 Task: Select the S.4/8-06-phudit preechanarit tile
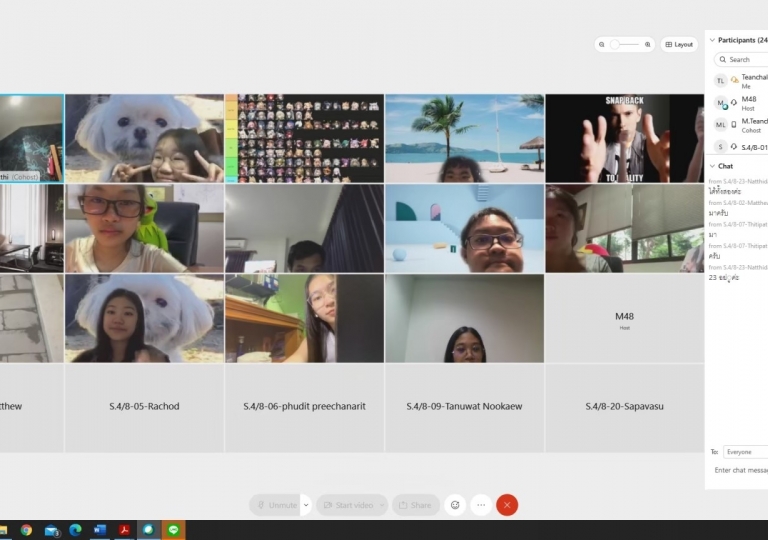pyautogui.click(x=305, y=408)
